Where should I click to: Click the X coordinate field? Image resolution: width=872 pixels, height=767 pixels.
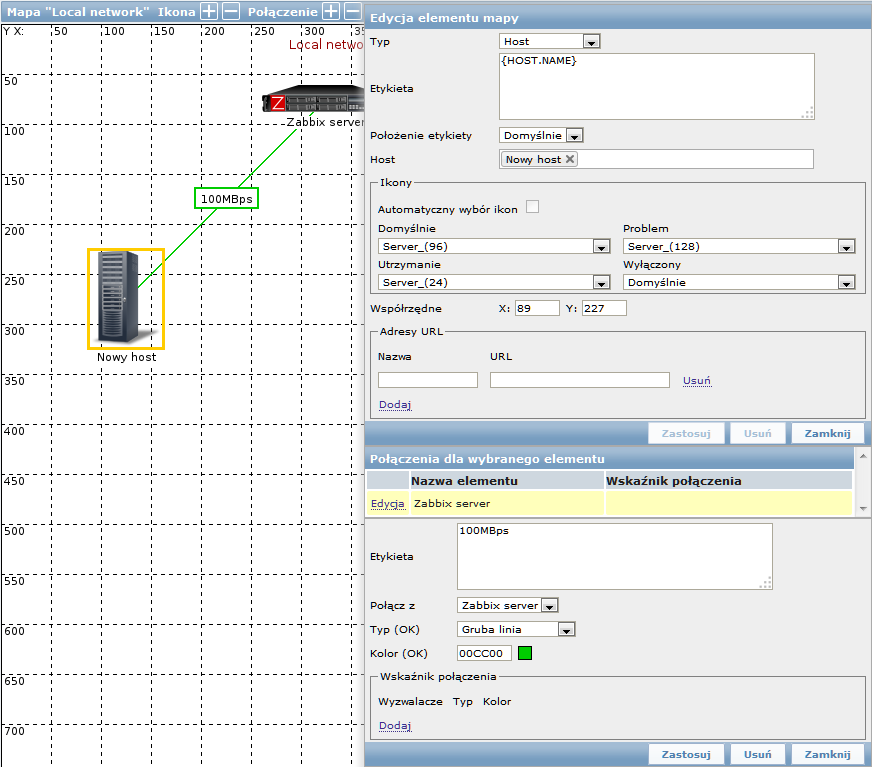click(537, 308)
